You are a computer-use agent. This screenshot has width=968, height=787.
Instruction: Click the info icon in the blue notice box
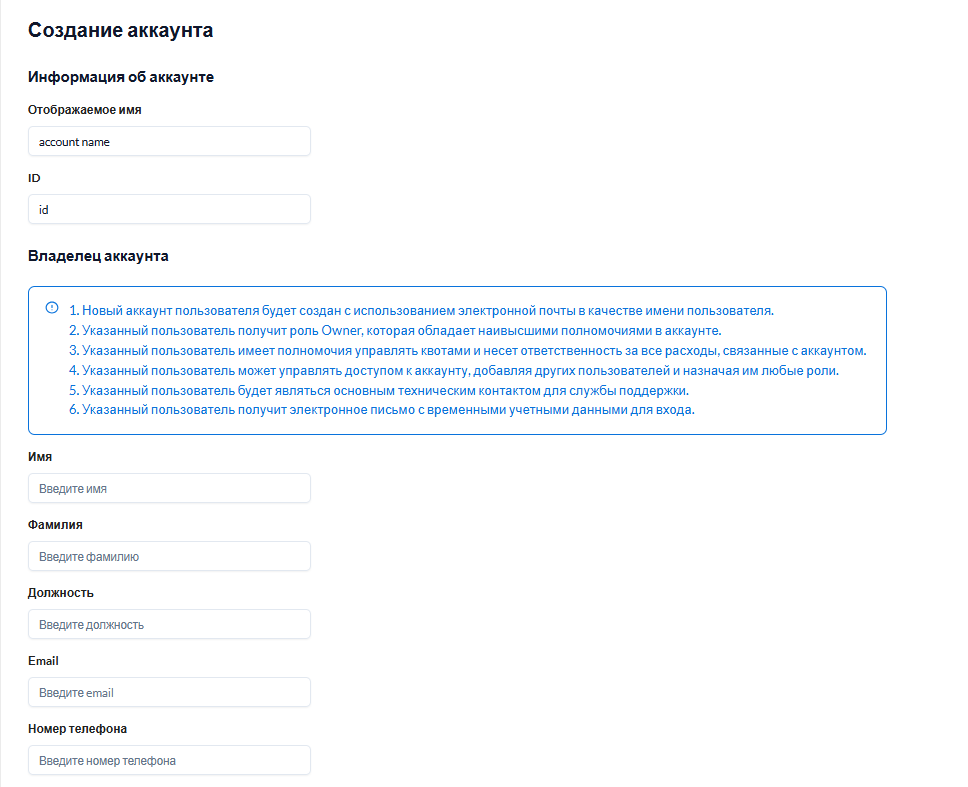pyautogui.click(x=52, y=307)
